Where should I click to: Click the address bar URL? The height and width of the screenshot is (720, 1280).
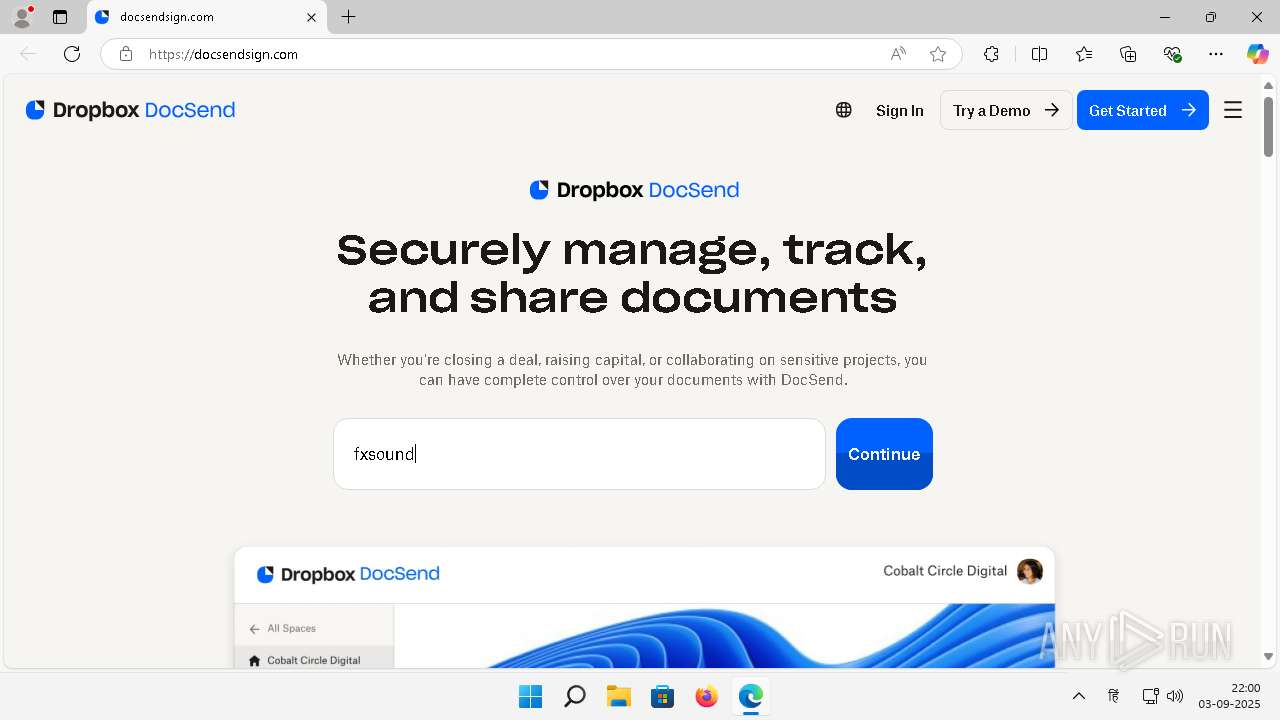223,54
